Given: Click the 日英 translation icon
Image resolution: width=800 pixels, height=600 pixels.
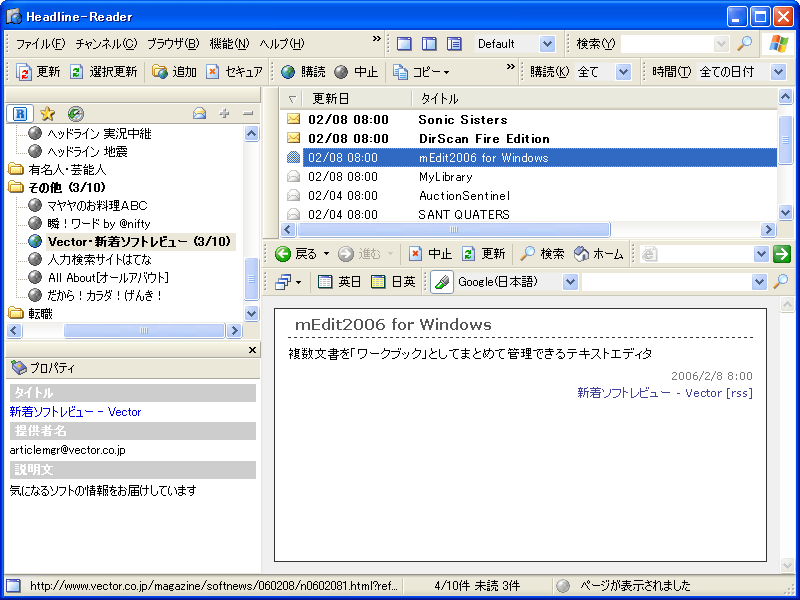Looking at the screenshot, I should (378, 282).
